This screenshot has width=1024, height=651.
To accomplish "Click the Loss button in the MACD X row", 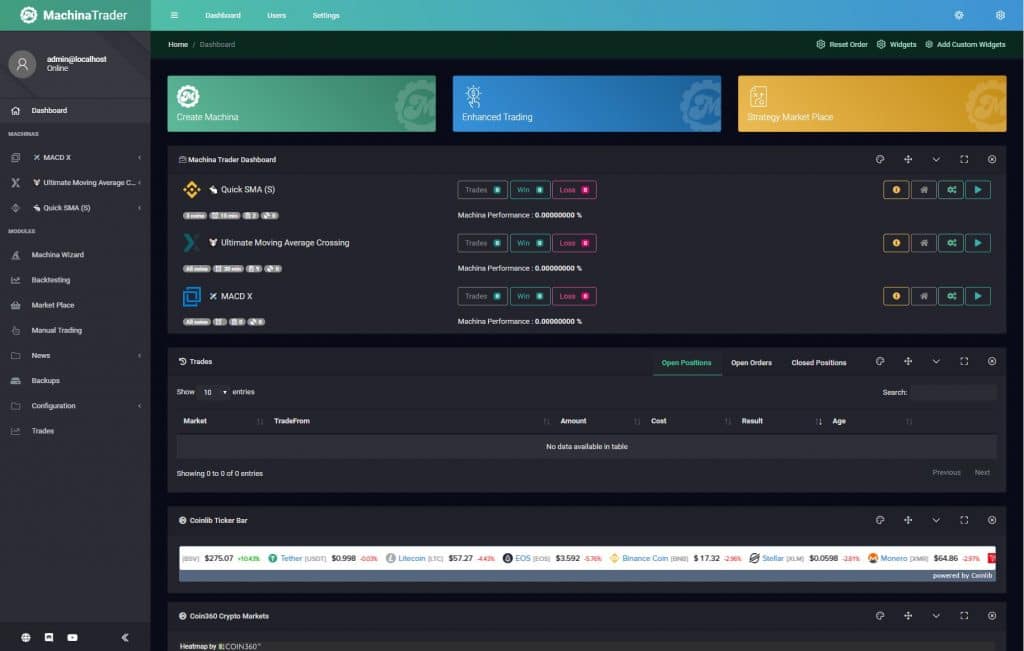I will click(574, 296).
